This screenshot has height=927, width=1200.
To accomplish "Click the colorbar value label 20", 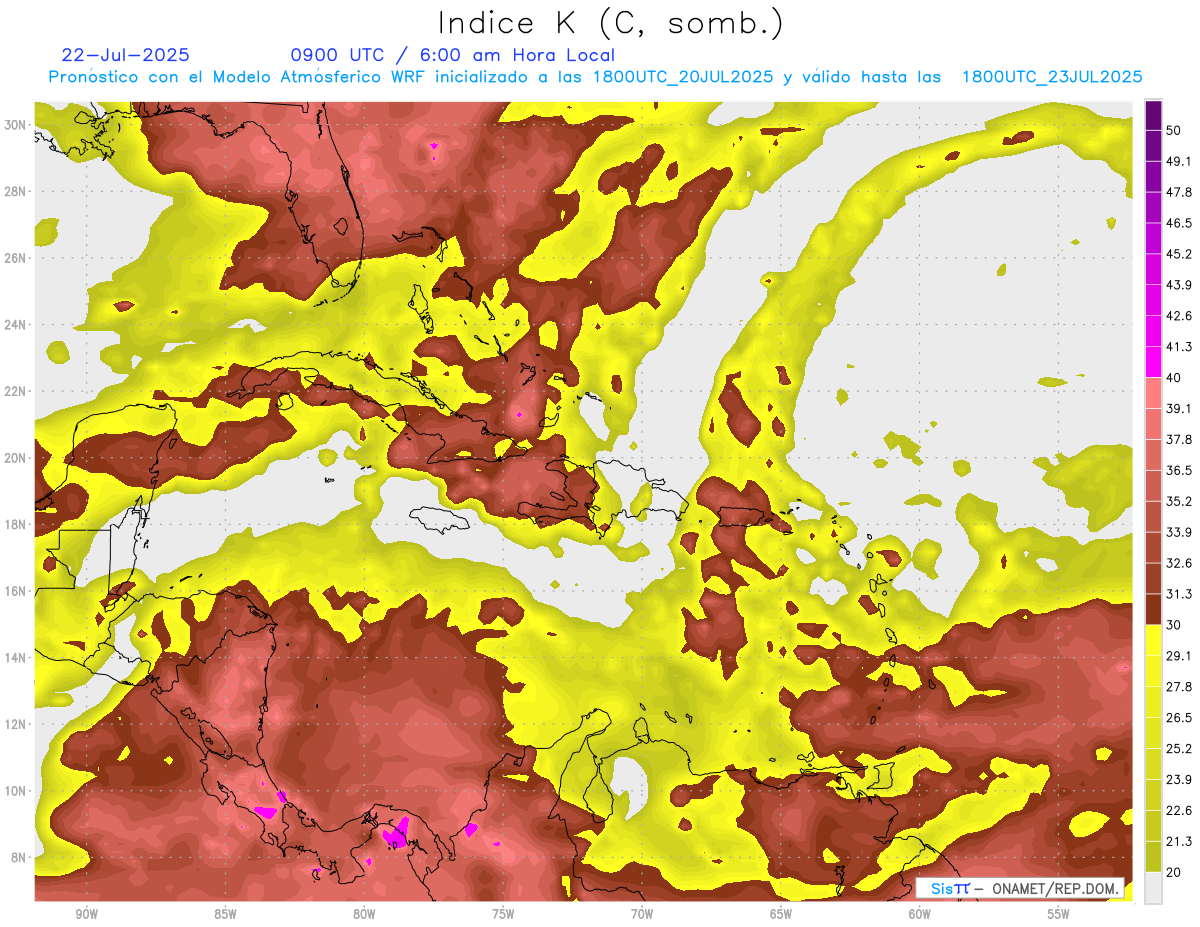I will click(1172, 872).
